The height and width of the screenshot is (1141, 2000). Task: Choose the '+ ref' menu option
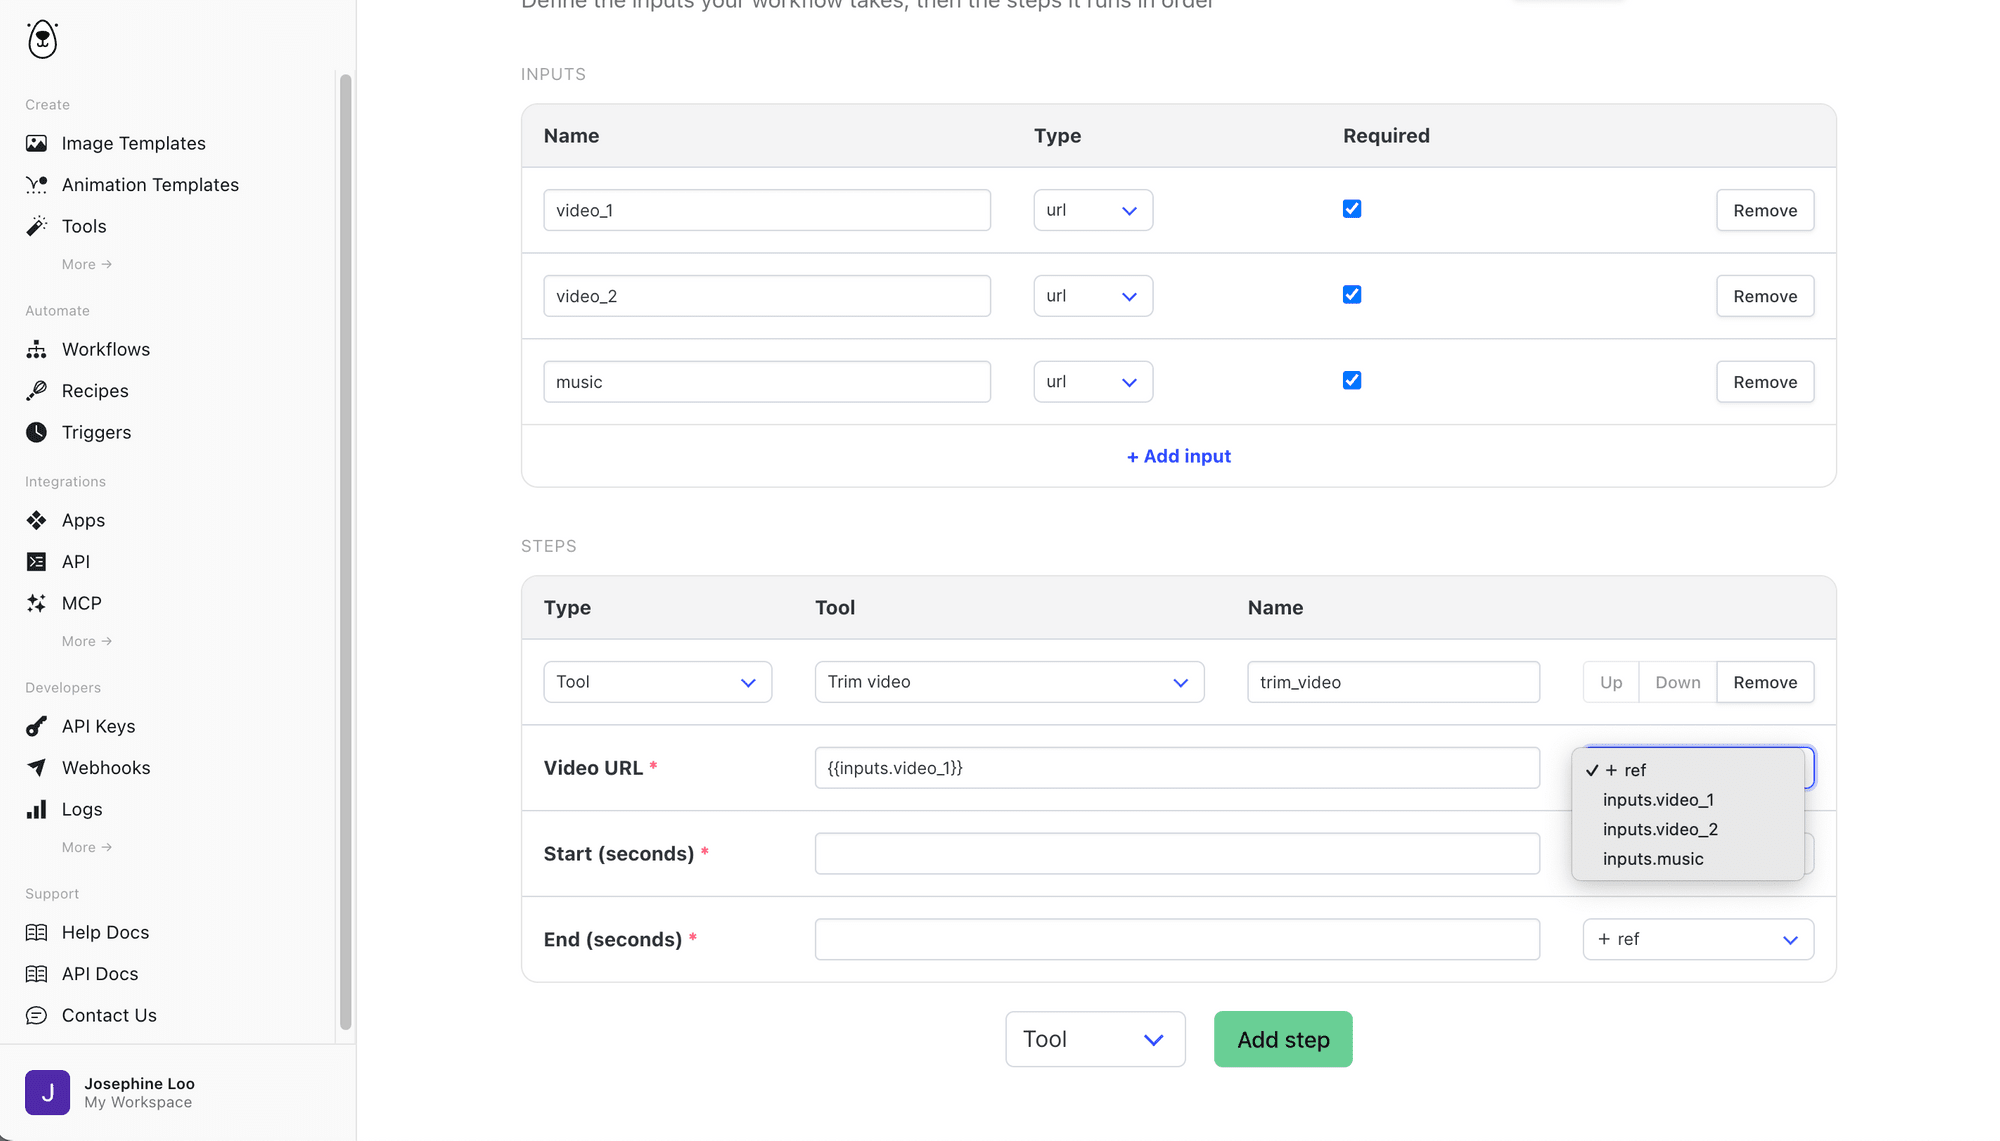[1687, 770]
